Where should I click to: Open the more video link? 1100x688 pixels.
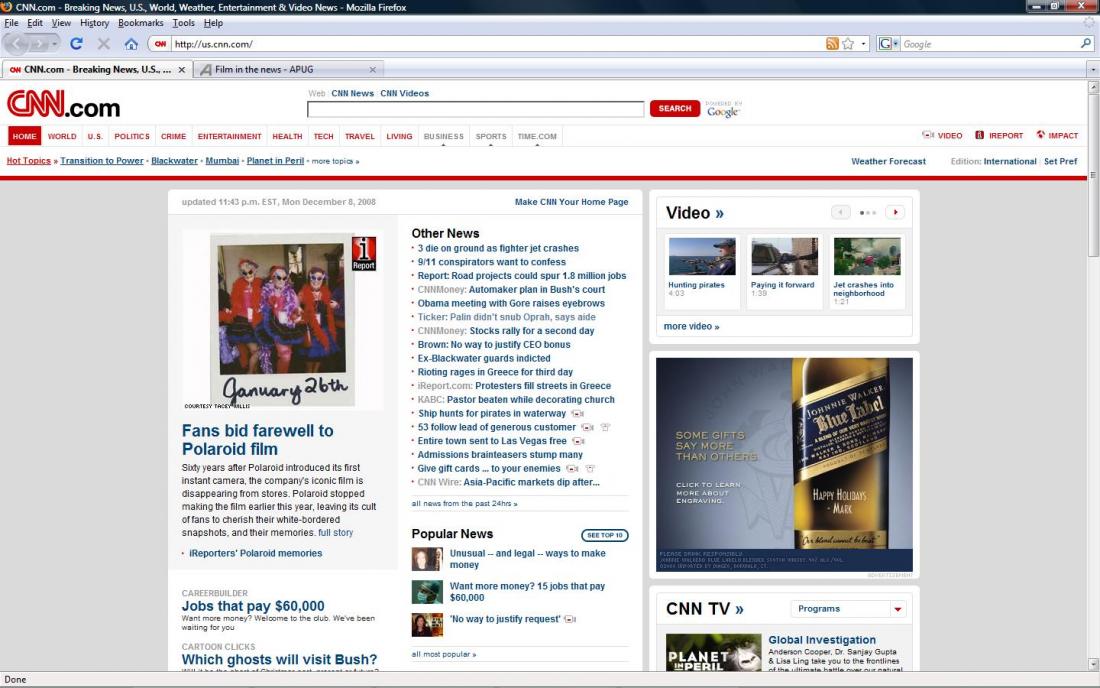click(692, 326)
